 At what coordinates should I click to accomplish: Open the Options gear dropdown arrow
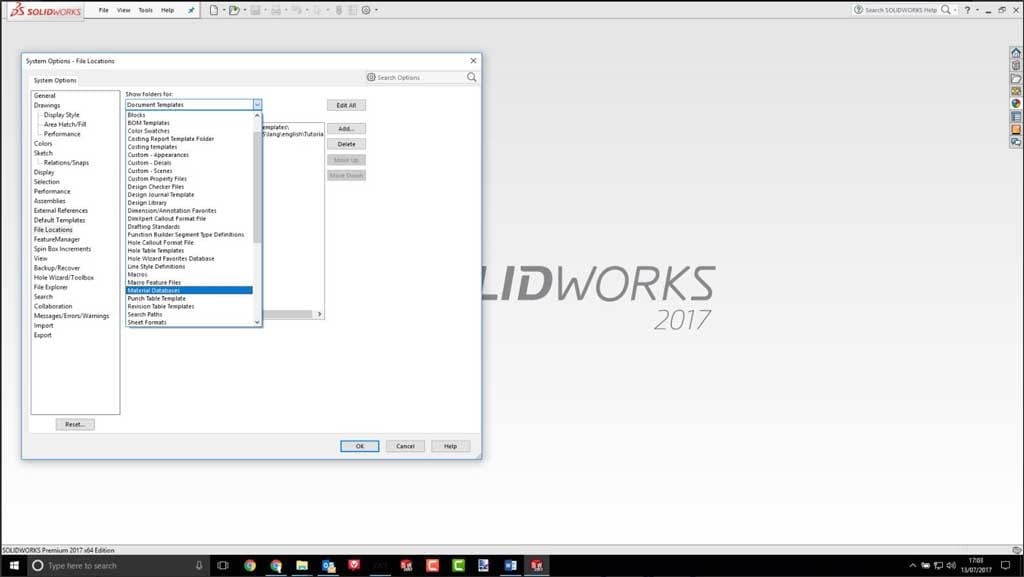pos(377,10)
